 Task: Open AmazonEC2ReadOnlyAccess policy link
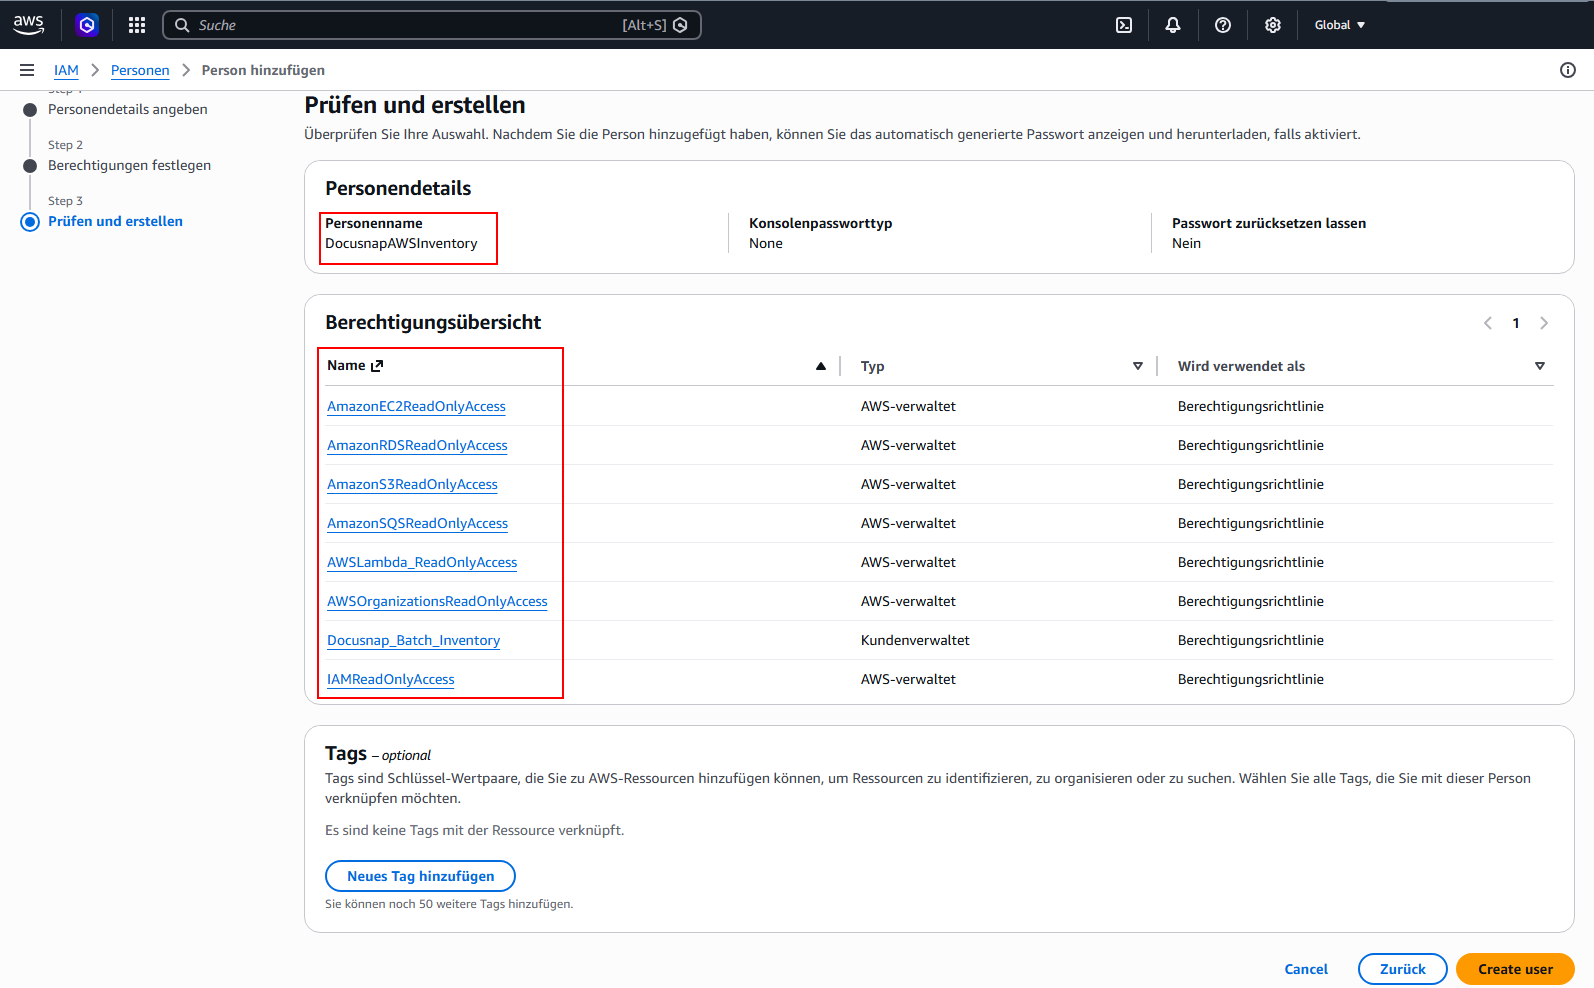(x=416, y=406)
